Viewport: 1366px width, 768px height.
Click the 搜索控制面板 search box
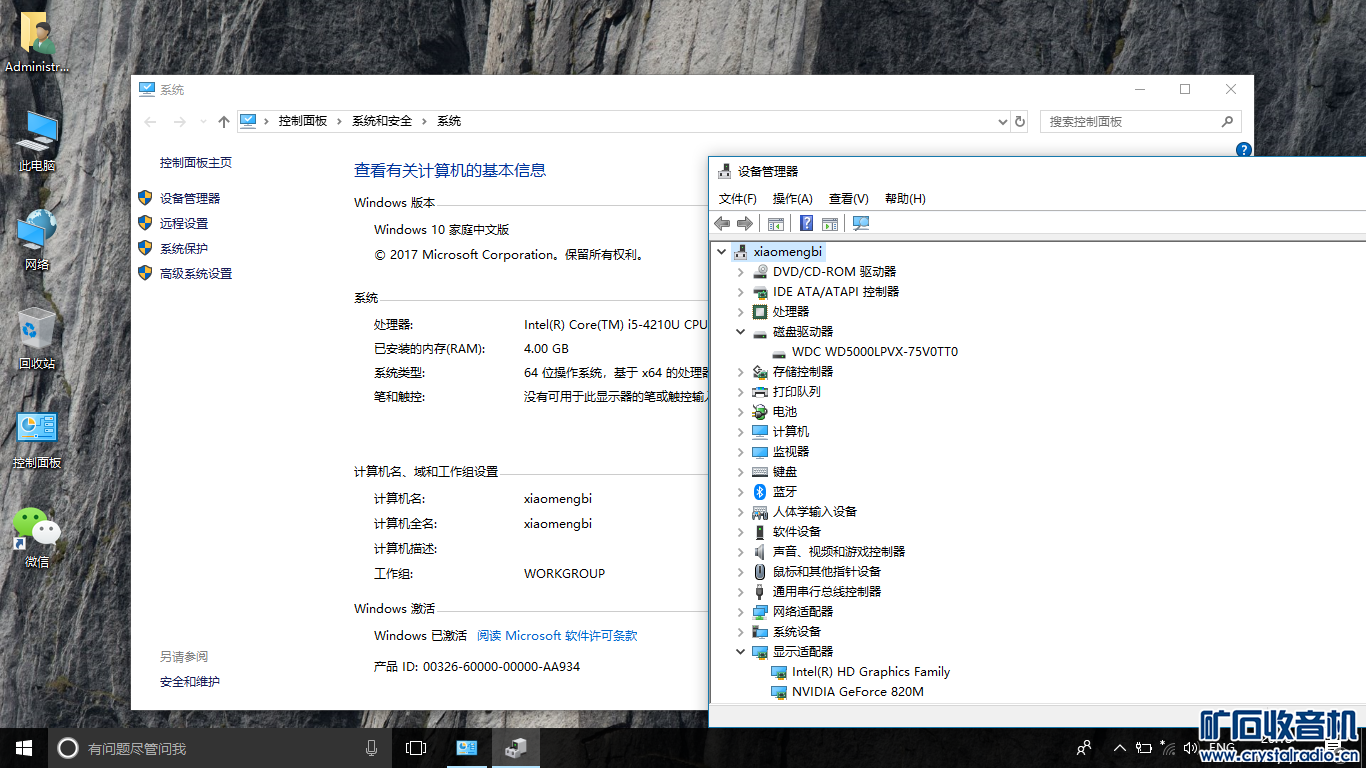click(1141, 121)
